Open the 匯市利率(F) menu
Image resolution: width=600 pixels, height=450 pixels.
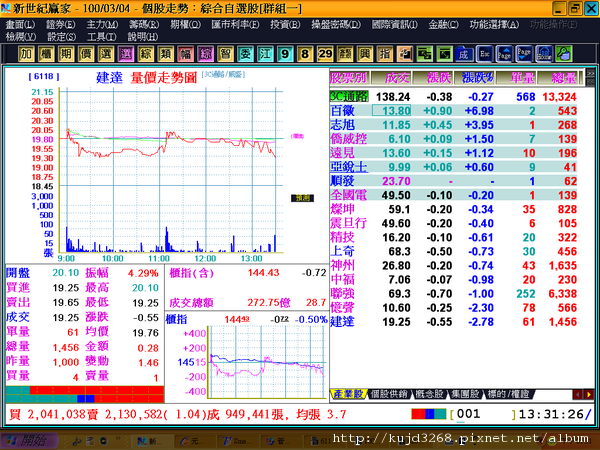coord(235,25)
